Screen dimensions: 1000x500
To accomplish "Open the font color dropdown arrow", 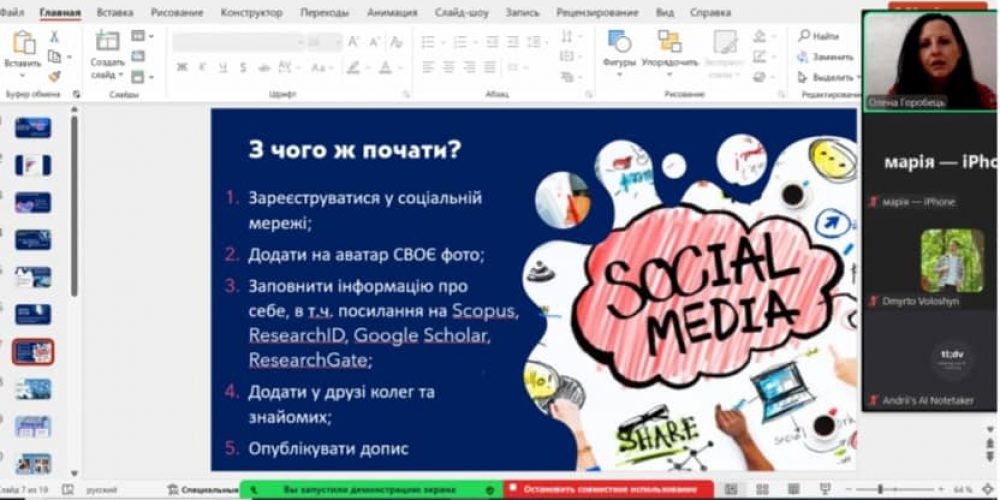I will [x=401, y=67].
